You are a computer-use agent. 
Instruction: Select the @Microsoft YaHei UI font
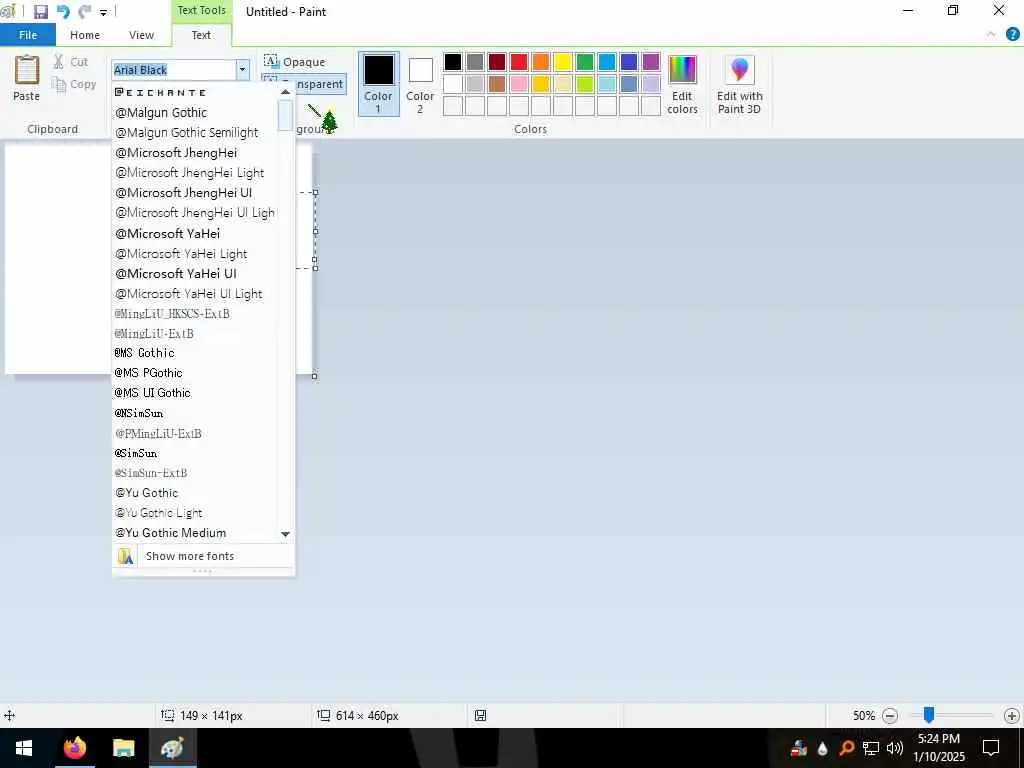click(195, 274)
